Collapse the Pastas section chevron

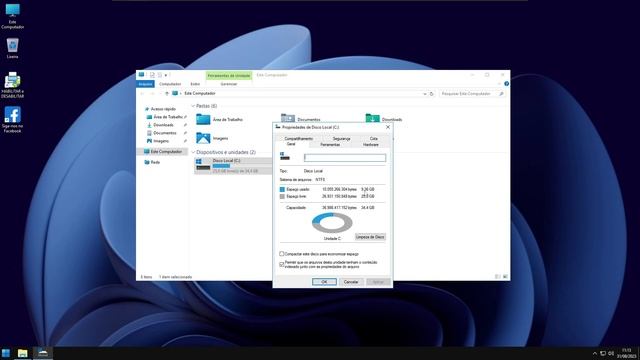click(193, 106)
